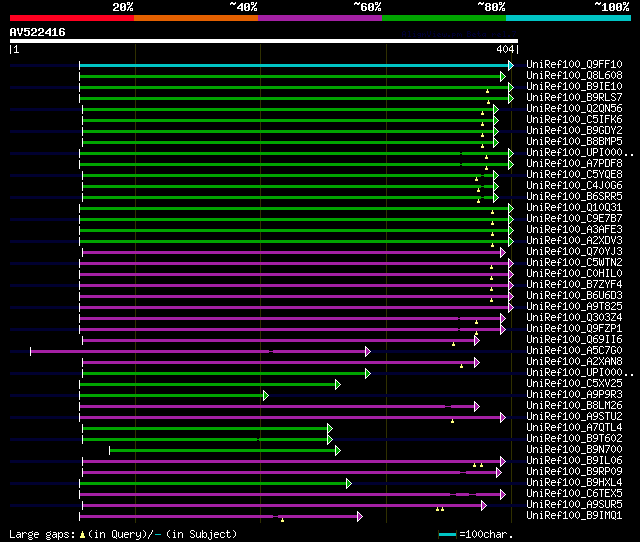Image resolution: width=640 pixels, height=542 pixels.
Task: Click the UniRef100_Q9FZP1 label
Action: pyautogui.click(x=574, y=329)
